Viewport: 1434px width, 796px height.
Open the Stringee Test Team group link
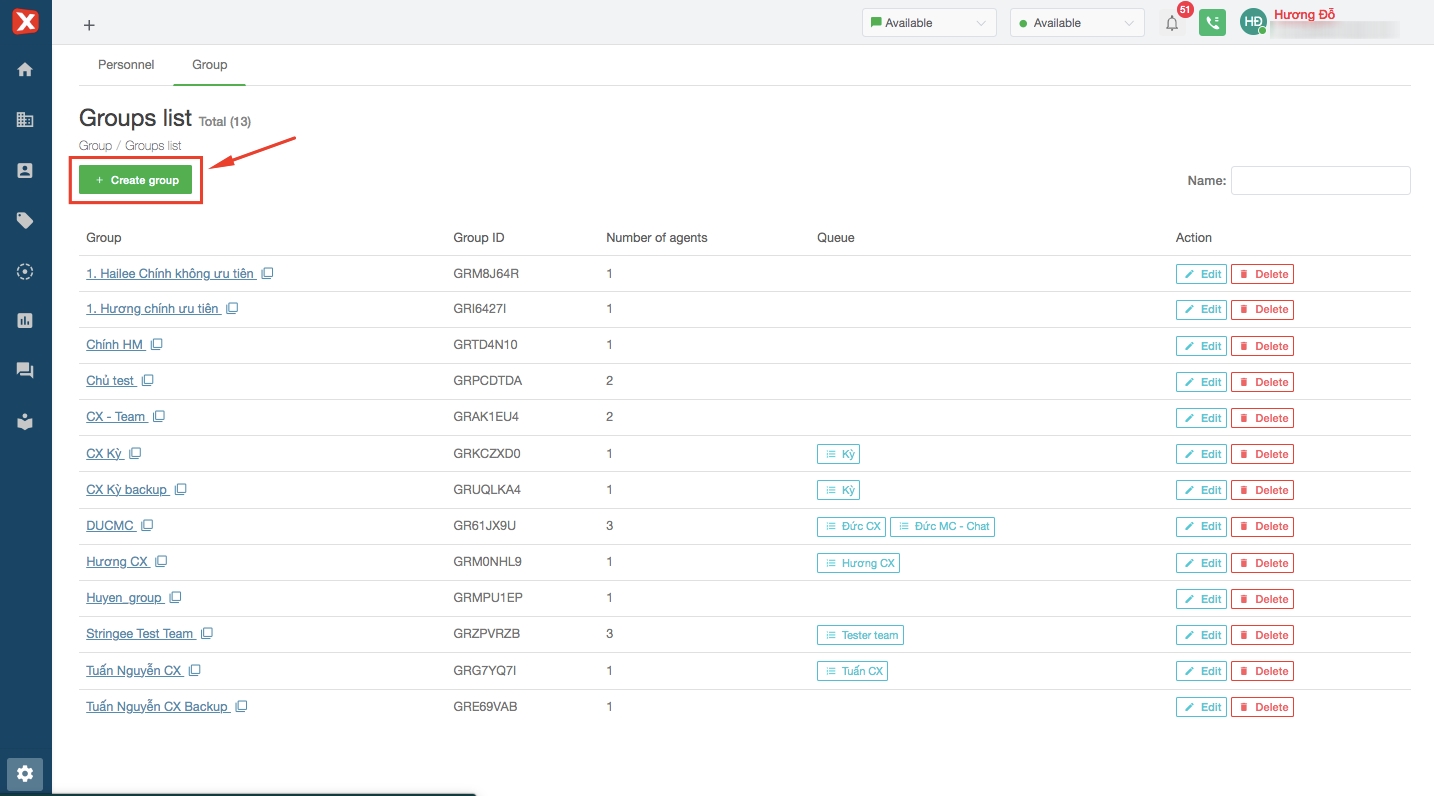140,634
